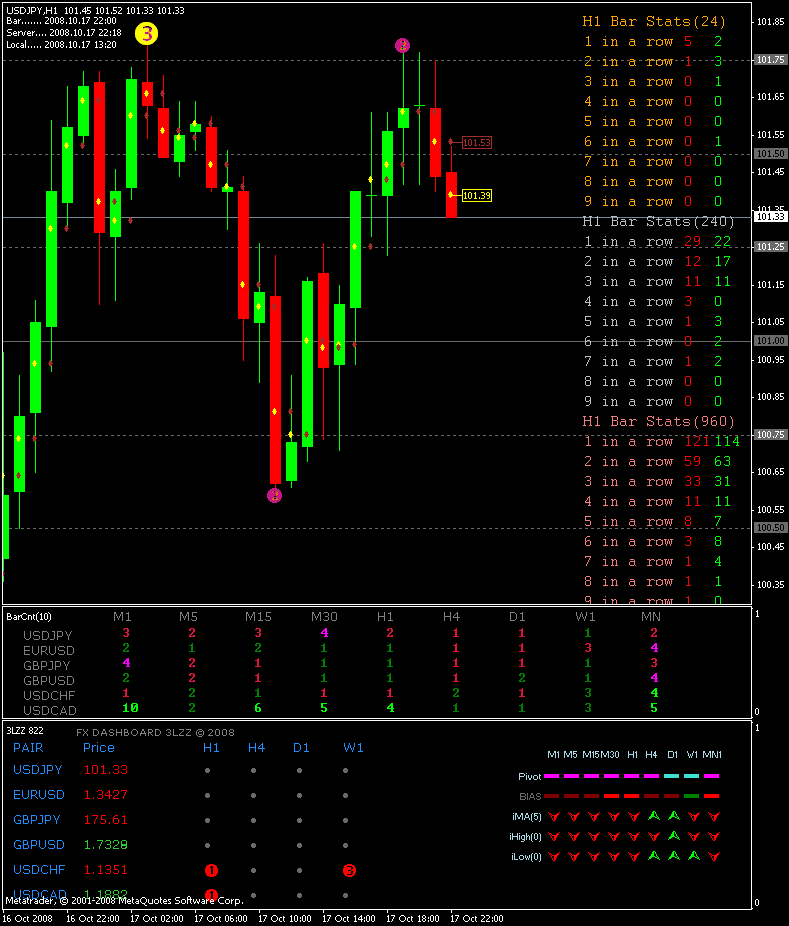Click the W1 column header in FX Dashboard
The width and height of the screenshot is (789, 926).
pos(353,748)
